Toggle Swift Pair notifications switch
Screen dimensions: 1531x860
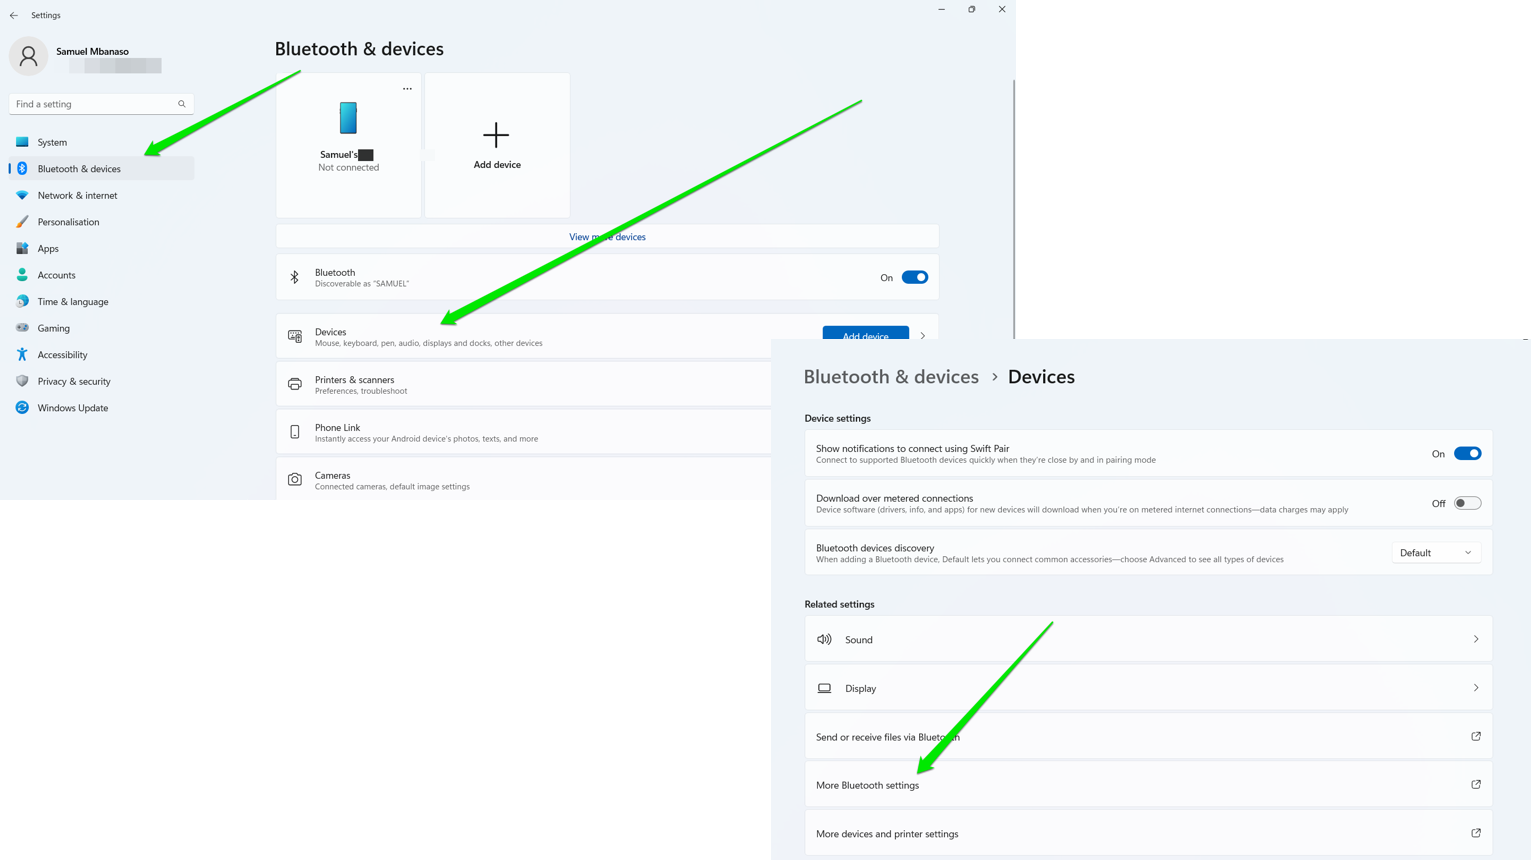click(1467, 454)
